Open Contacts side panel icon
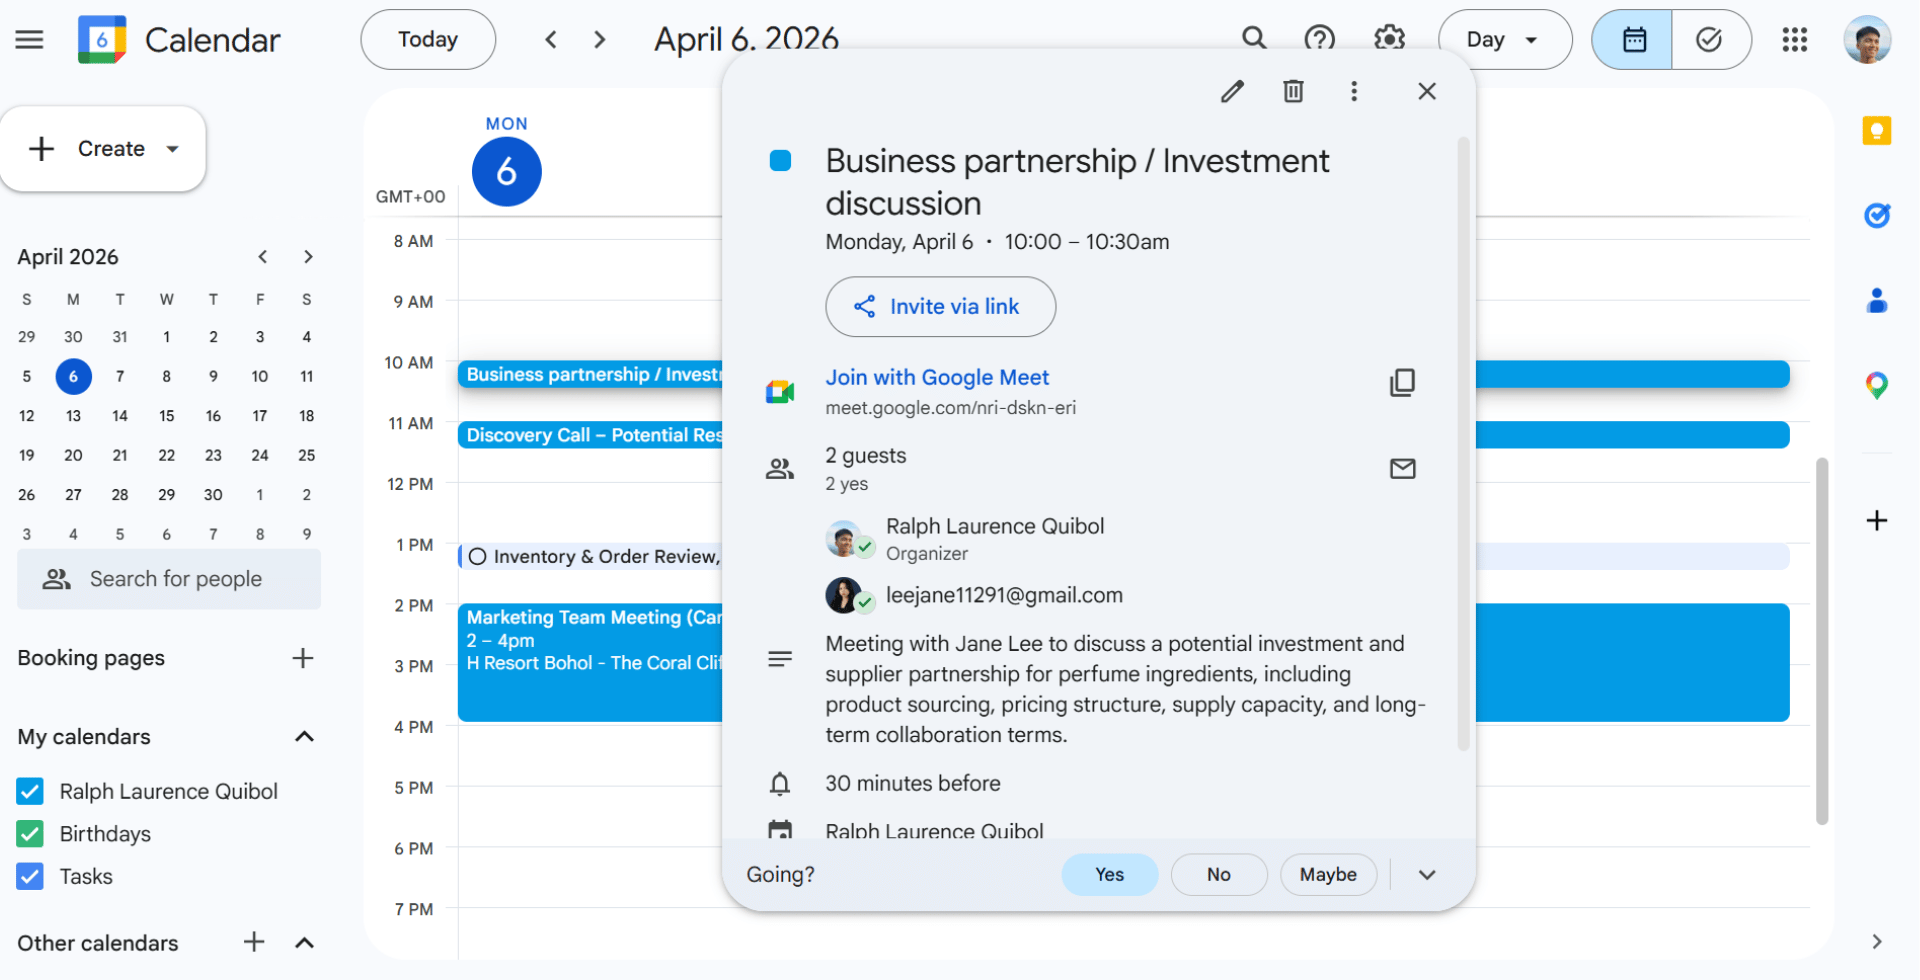This screenshot has height=980, width=1920. (1877, 300)
